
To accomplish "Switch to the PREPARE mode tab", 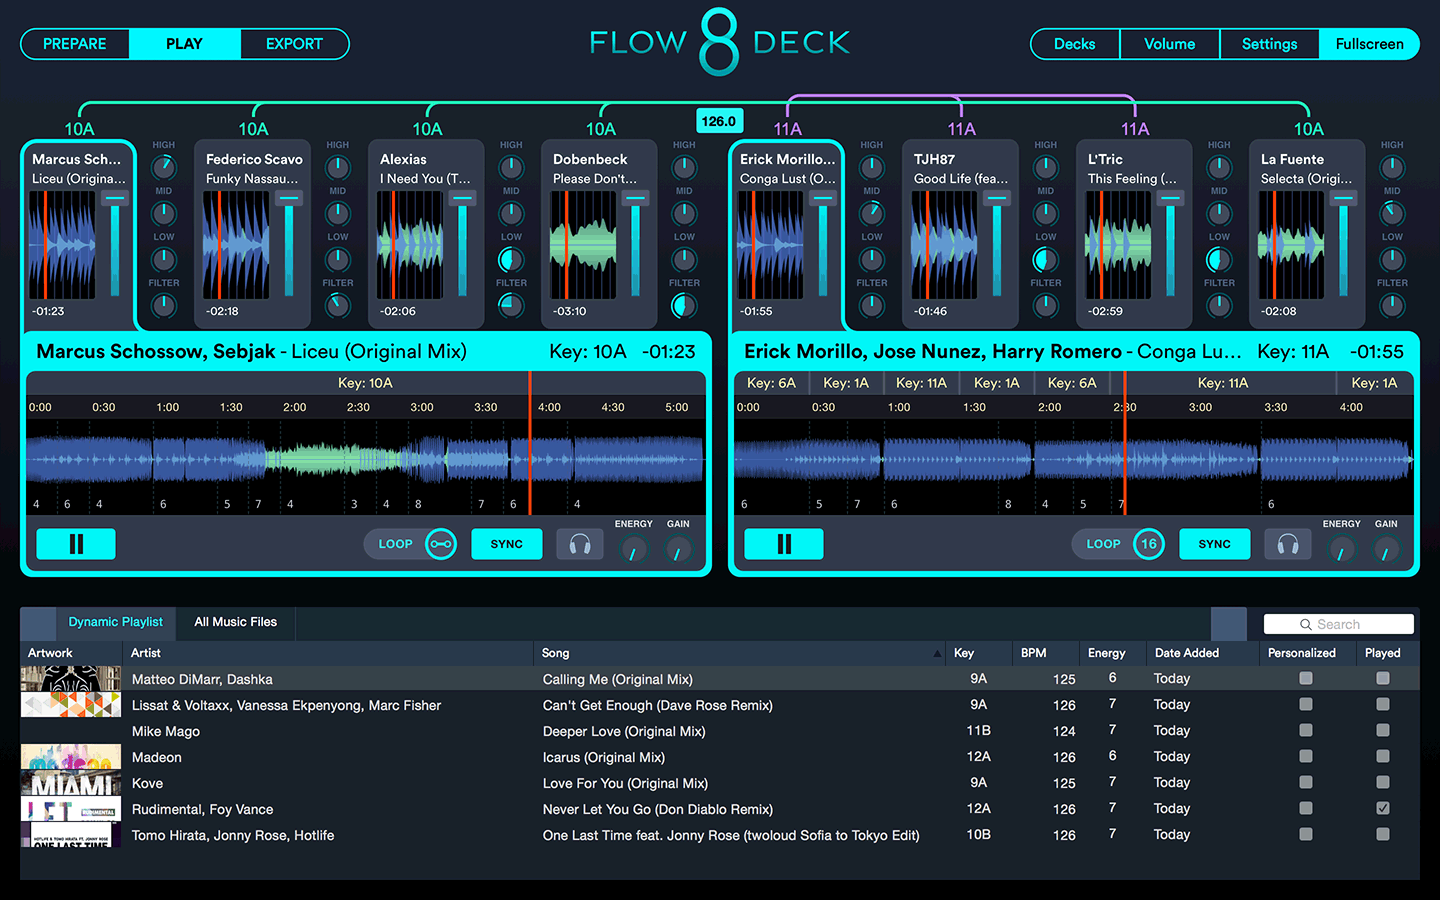I will (x=75, y=44).
